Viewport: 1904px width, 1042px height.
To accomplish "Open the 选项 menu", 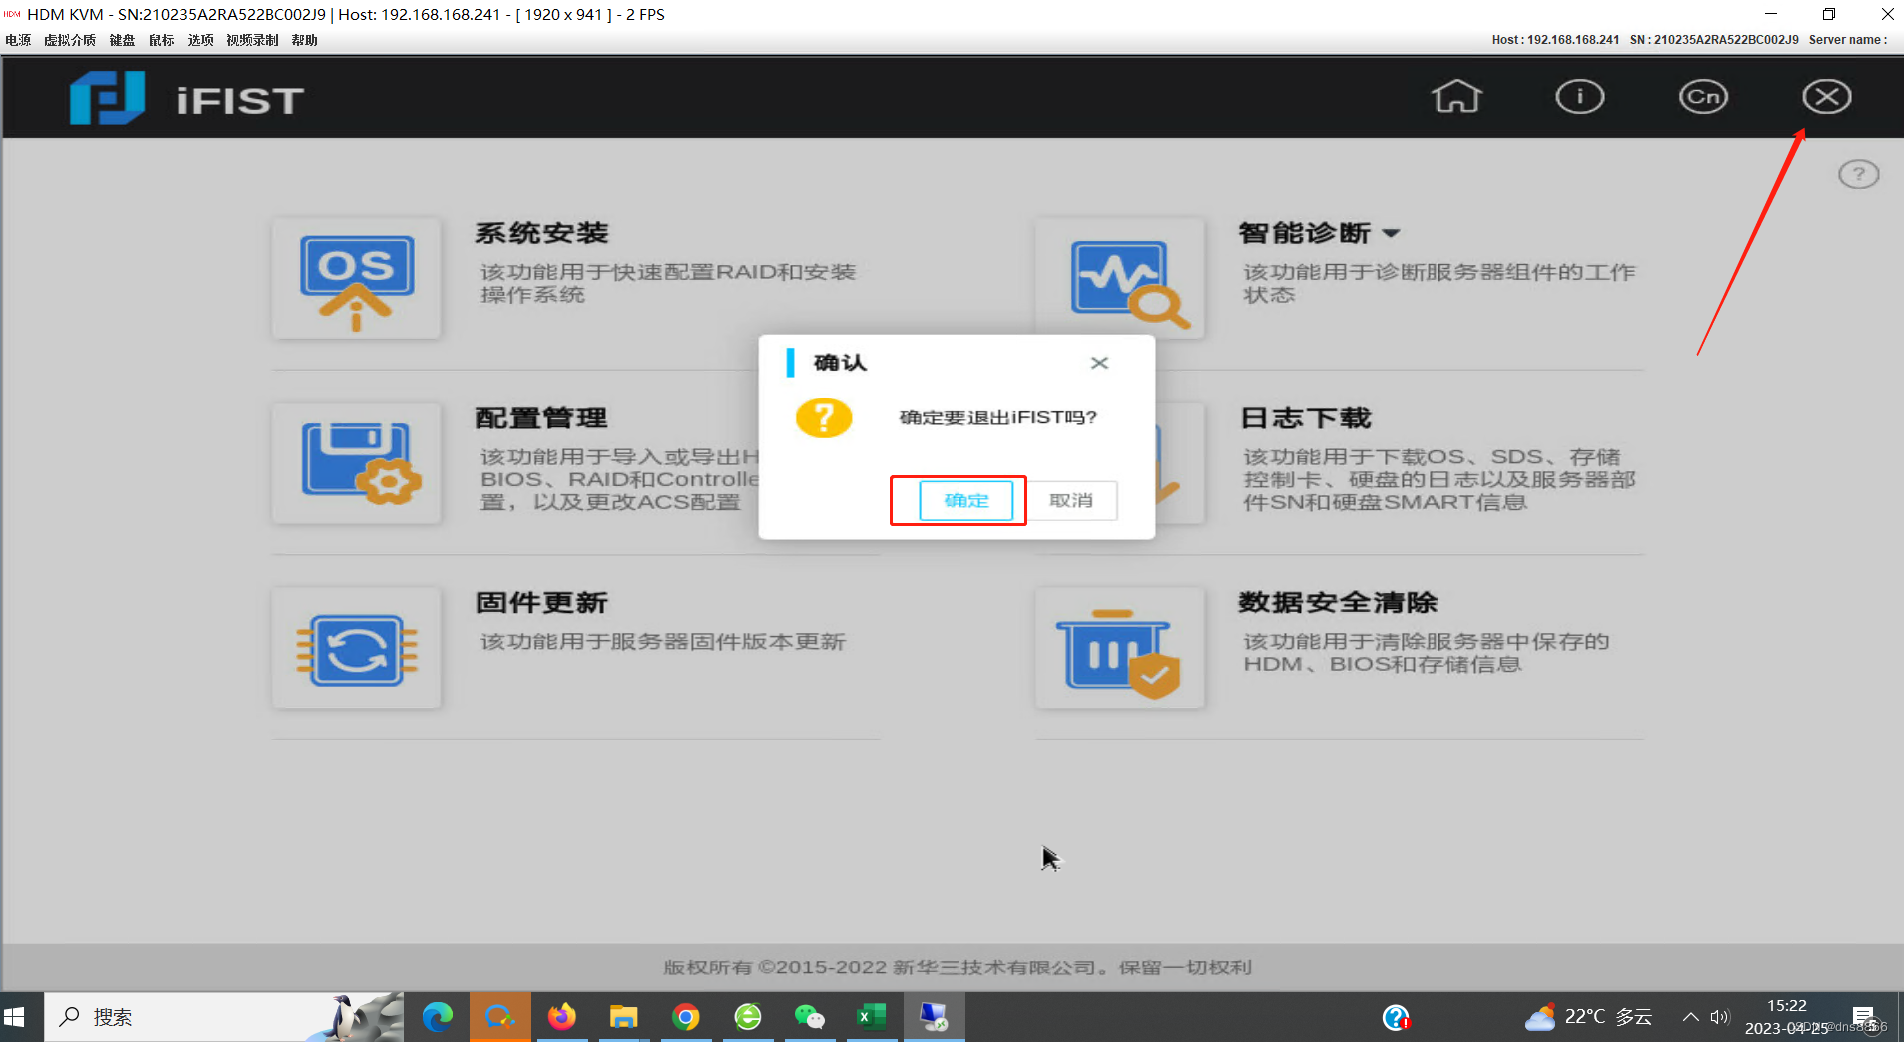I will (200, 40).
